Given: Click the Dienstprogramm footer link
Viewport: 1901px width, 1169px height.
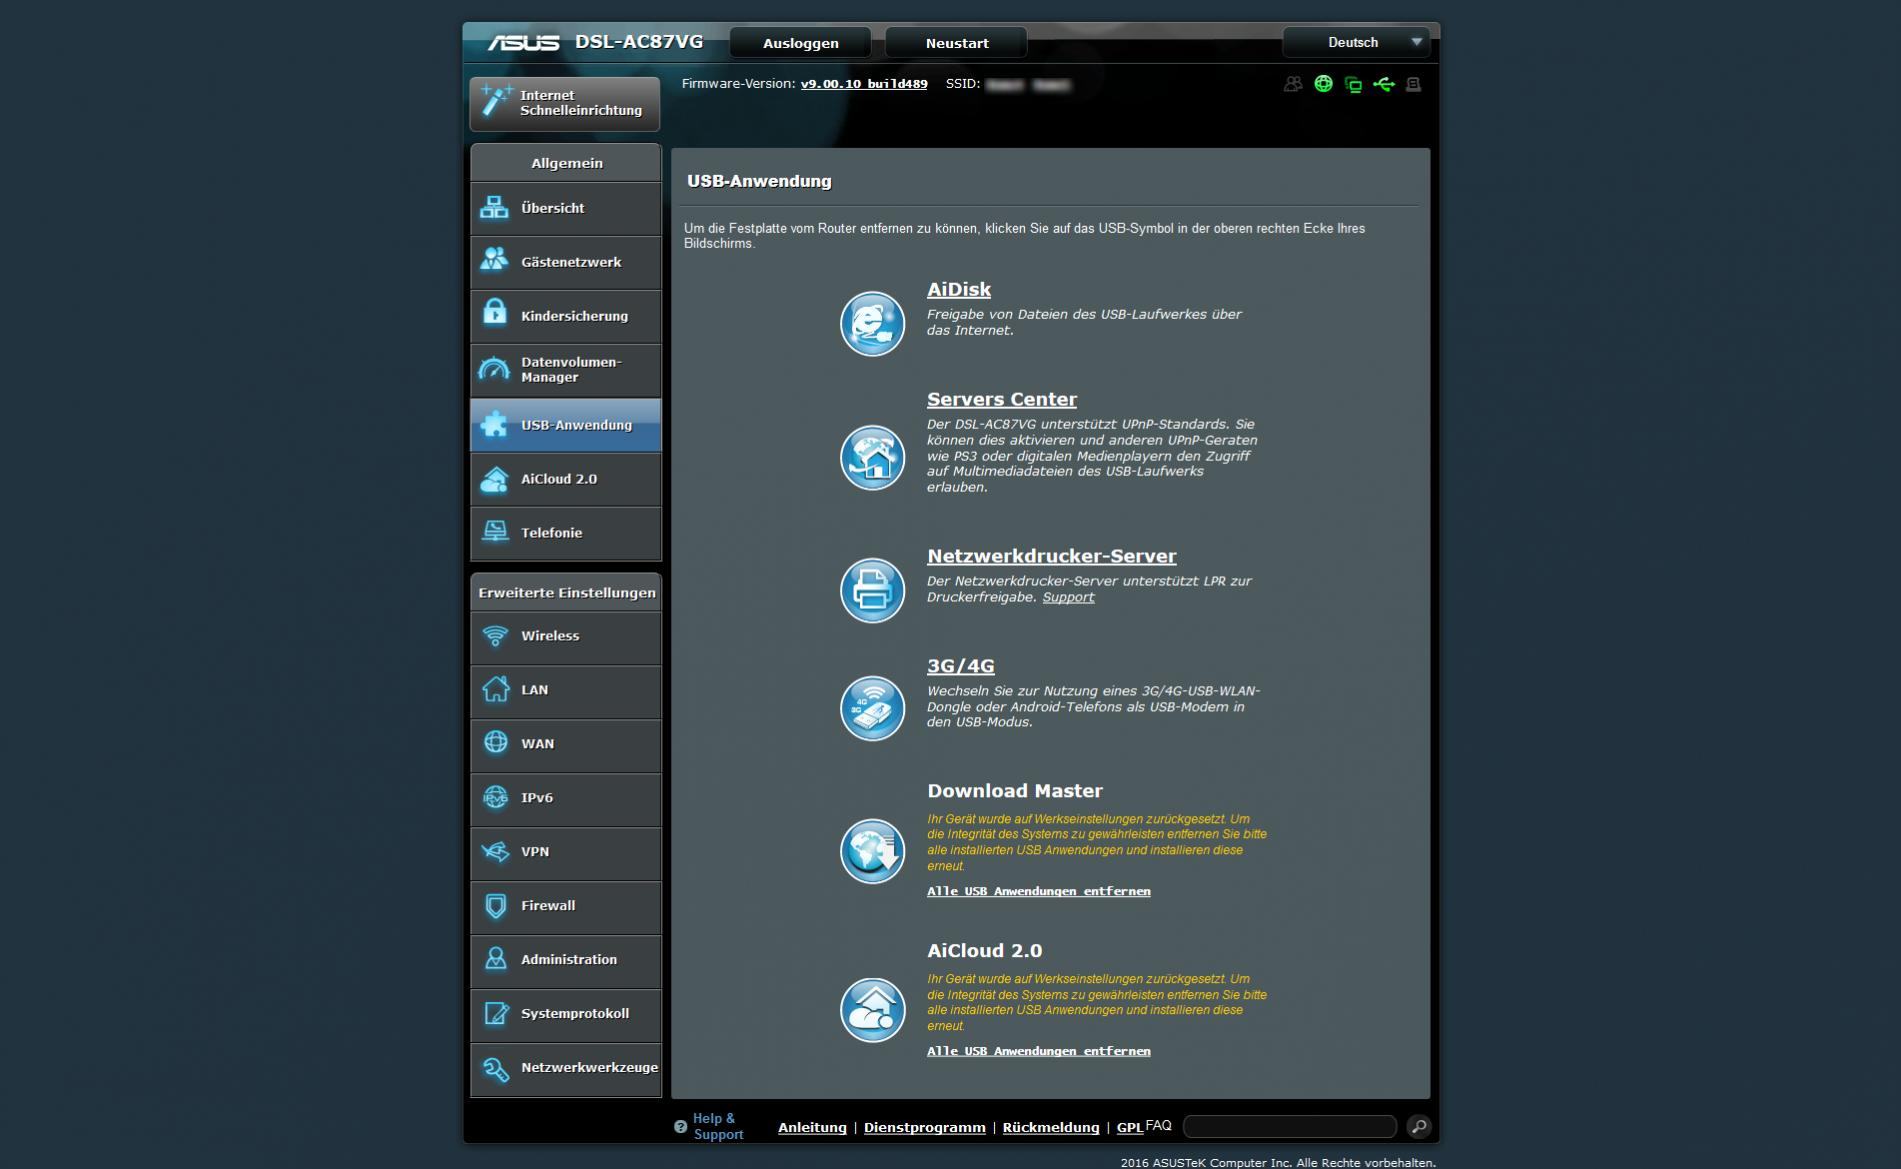Looking at the screenshot, I should [924, 1127].
